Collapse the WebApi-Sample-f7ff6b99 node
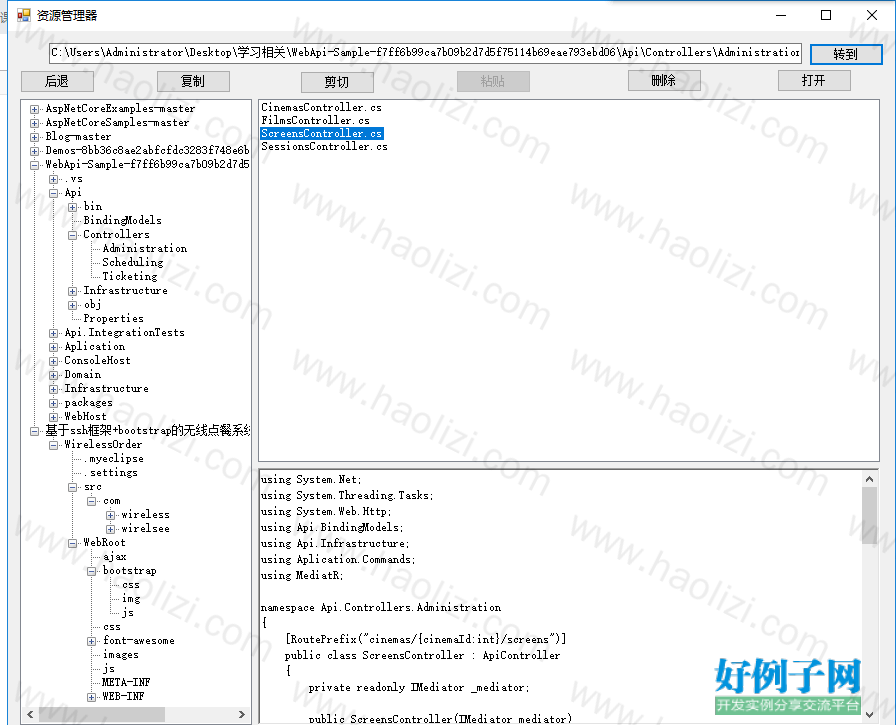The width and height of the screenshot is (896, 725). pyautogui.click(x=35, y=165)
